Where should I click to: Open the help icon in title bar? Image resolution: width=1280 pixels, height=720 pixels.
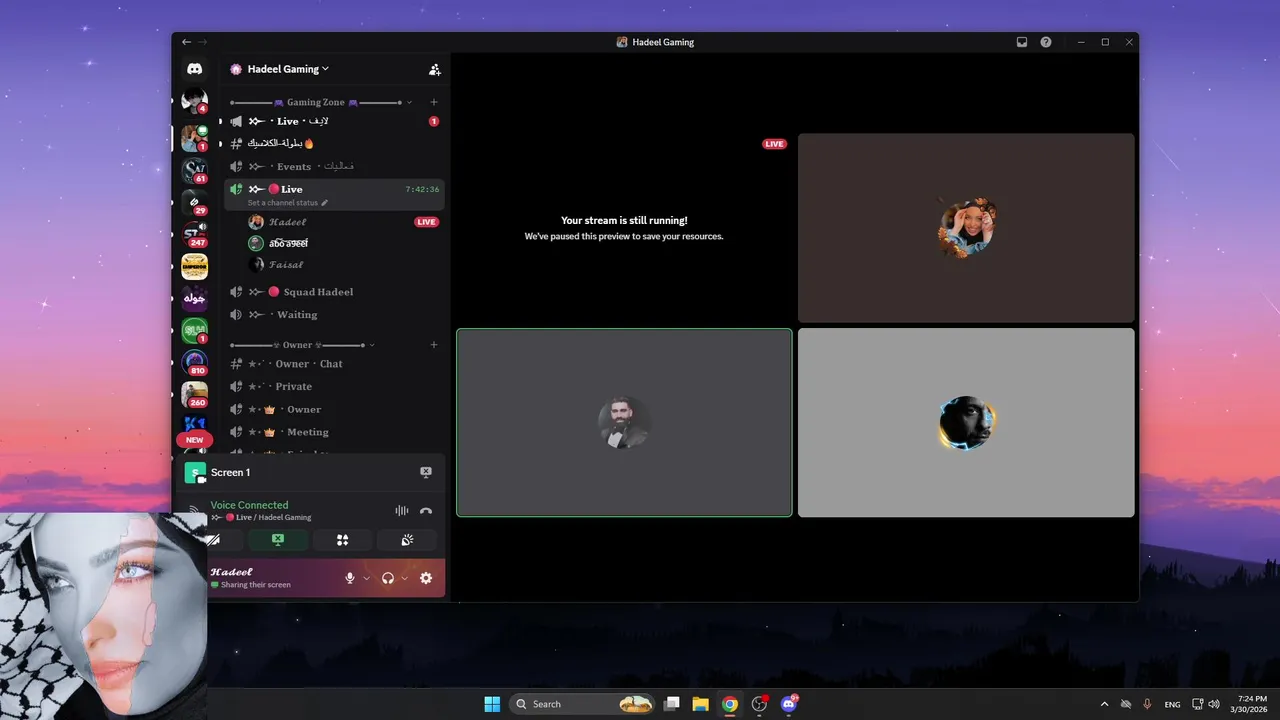tap(1046, 42)
